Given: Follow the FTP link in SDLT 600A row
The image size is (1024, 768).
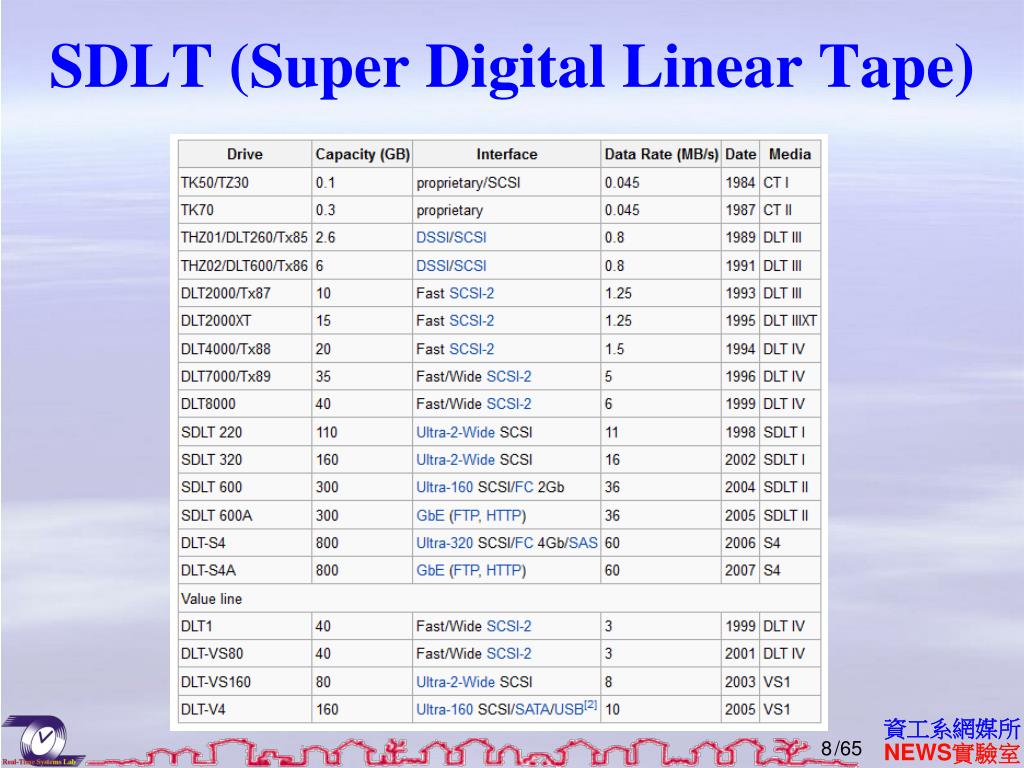Looking at the screenshot, I should 466,516.
